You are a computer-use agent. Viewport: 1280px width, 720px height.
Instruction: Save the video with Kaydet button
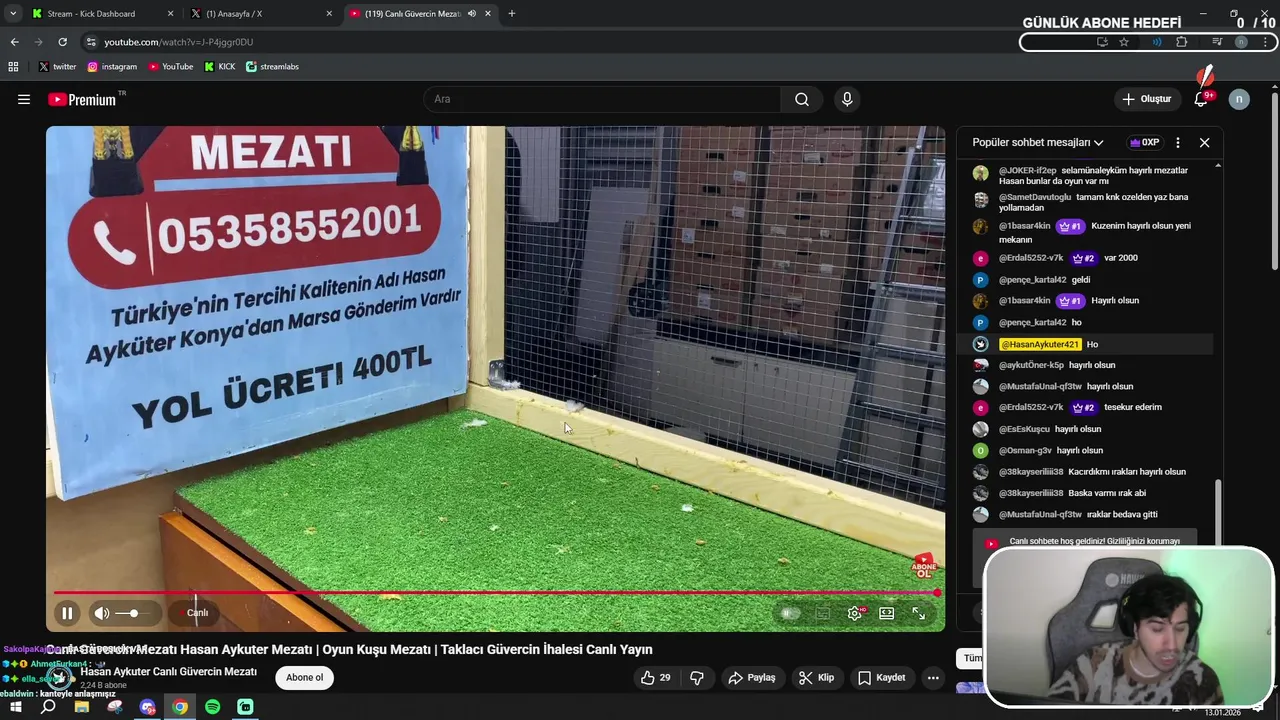tap(882, 678)
